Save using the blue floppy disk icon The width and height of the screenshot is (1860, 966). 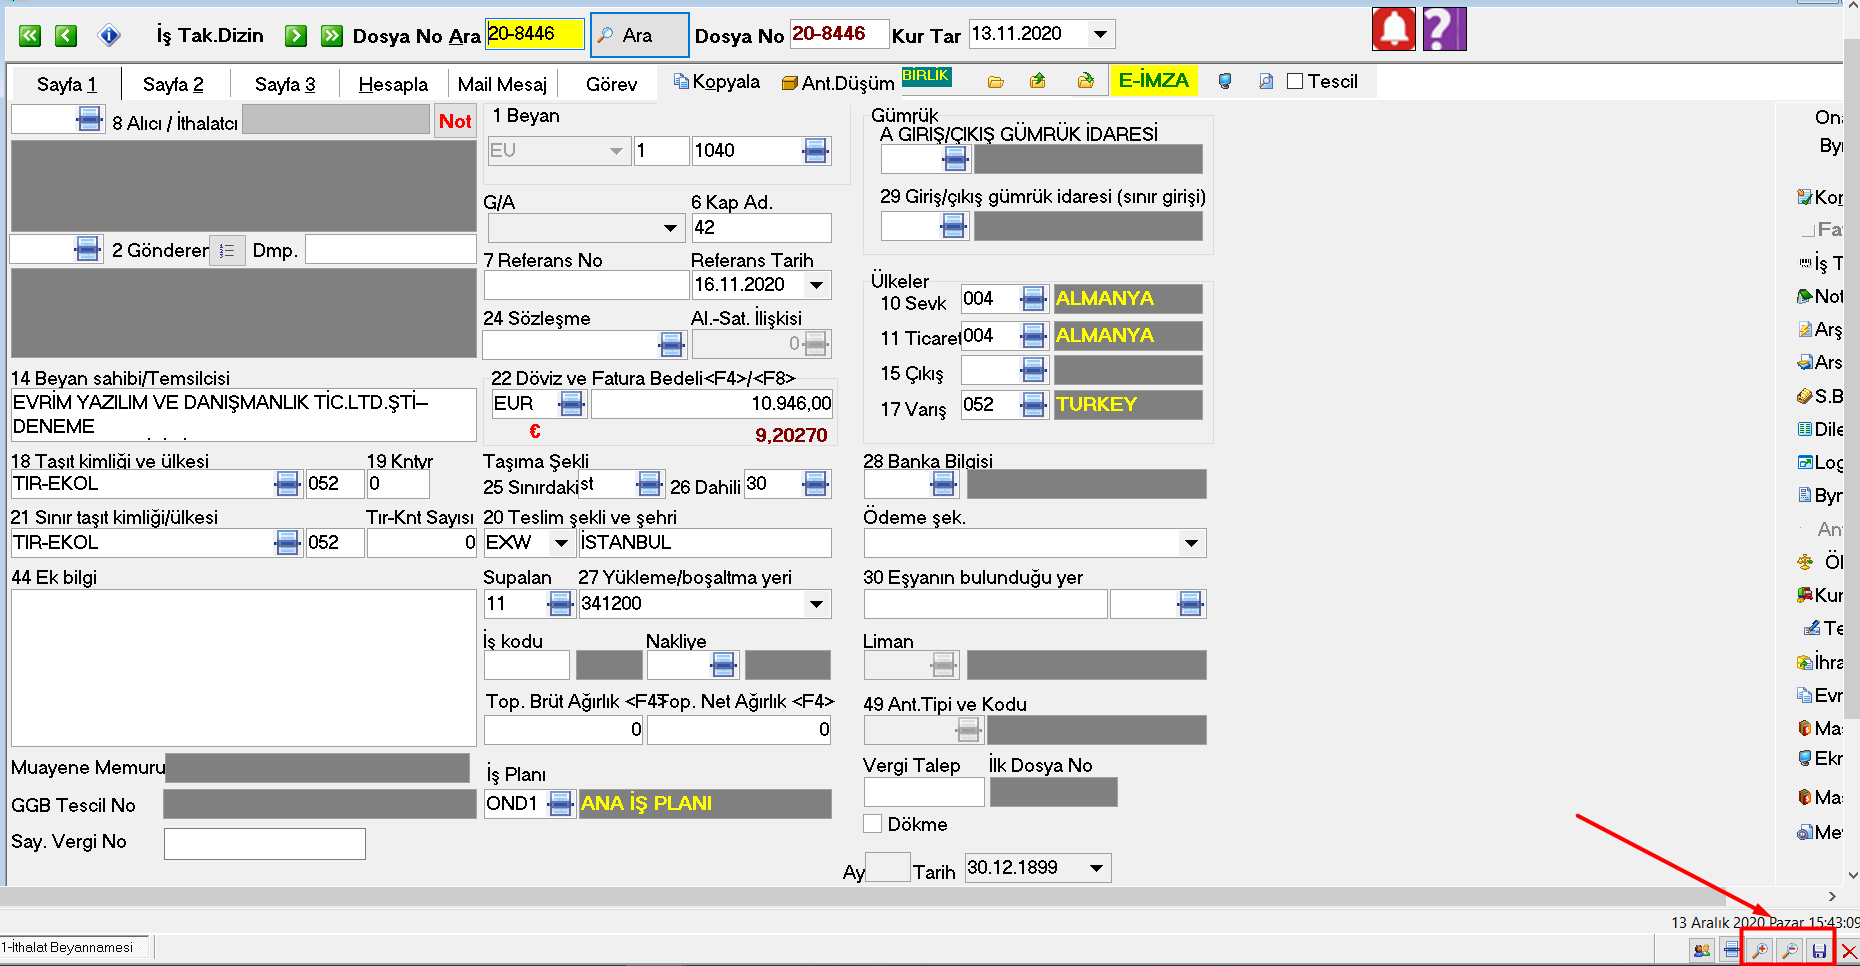click(x=1819, y=950)
